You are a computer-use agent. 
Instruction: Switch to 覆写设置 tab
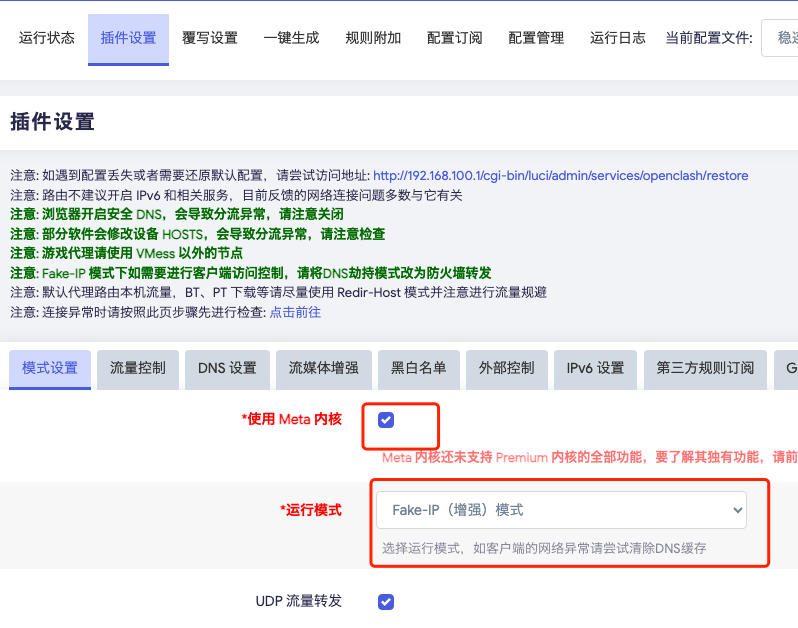(210, 38)
